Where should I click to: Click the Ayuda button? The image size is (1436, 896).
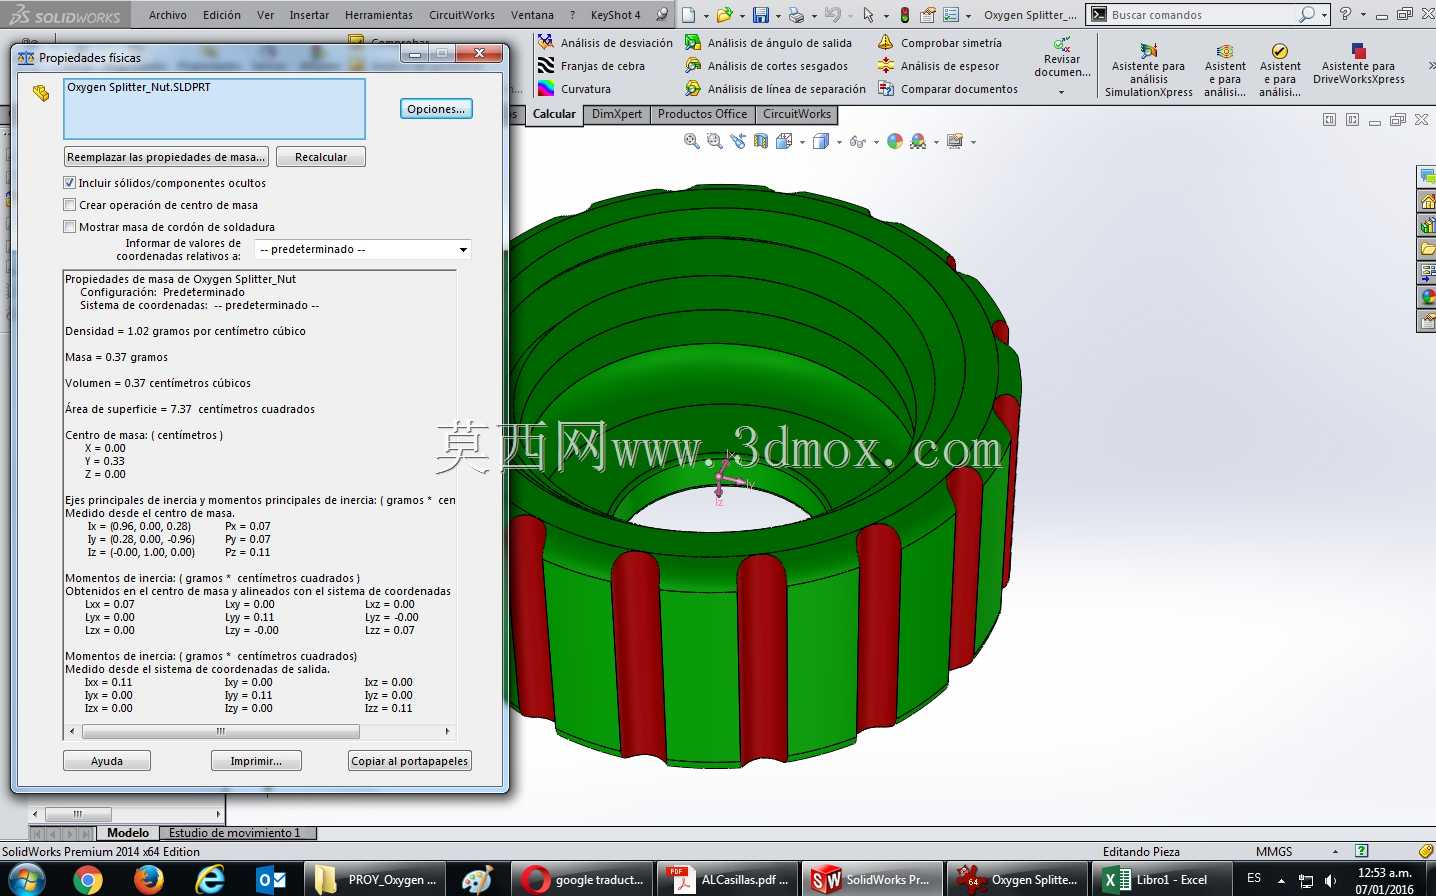pyautogui.click(x=107, y=761)
